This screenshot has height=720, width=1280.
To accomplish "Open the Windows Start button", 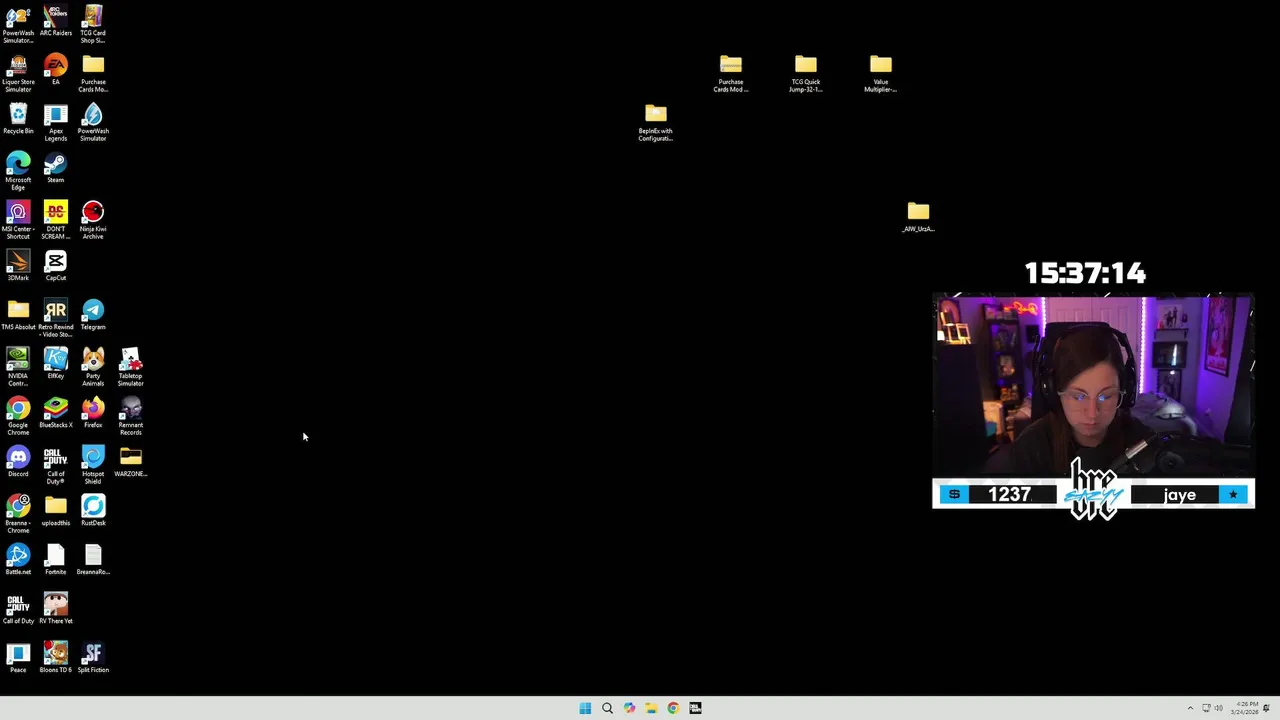I will coord(585,708).
